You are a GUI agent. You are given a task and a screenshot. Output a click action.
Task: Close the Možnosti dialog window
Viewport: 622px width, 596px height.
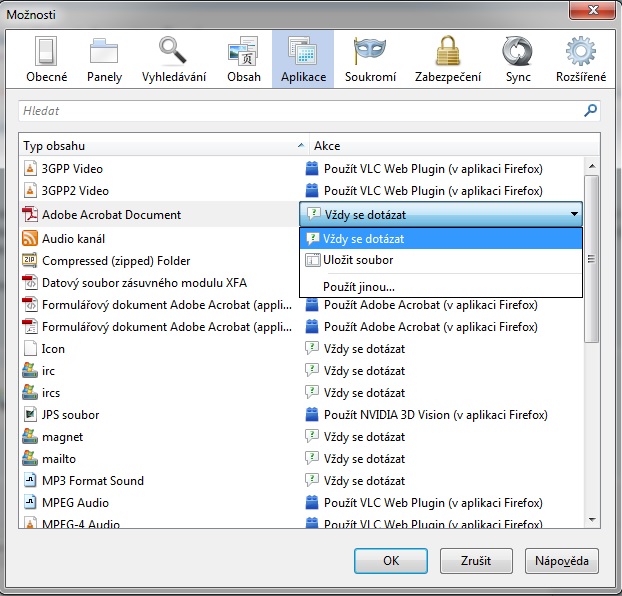[593, 10]
